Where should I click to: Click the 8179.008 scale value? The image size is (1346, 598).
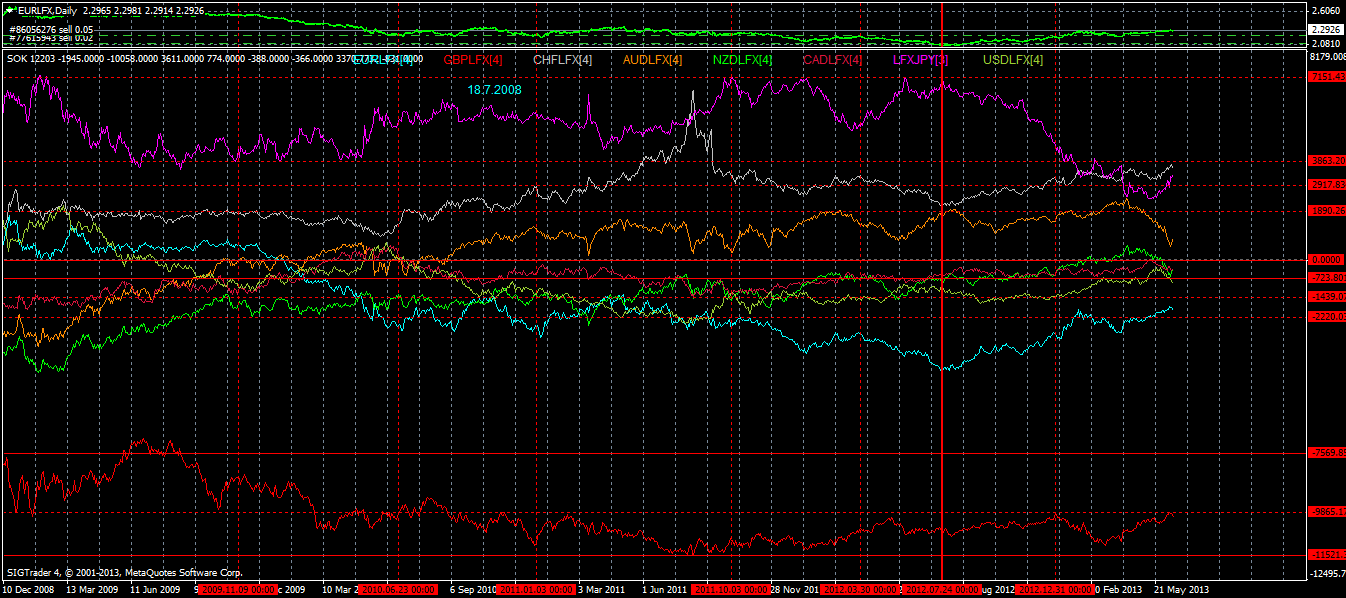coord(1328,57)
